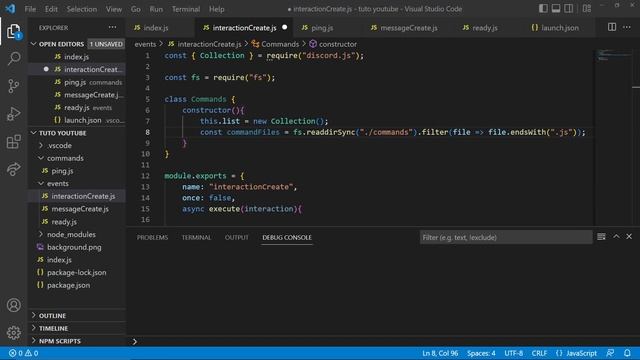Toggle primary side bar layout
Viewport: 640px width, 360px height.
coord(543,9)
